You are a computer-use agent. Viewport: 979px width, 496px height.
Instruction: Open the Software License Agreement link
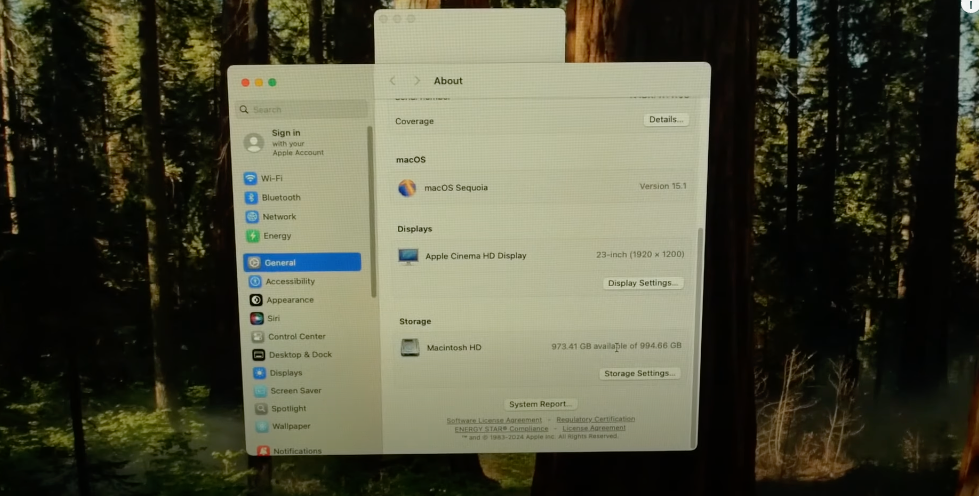pyautogui.click(x=494, y=420)
